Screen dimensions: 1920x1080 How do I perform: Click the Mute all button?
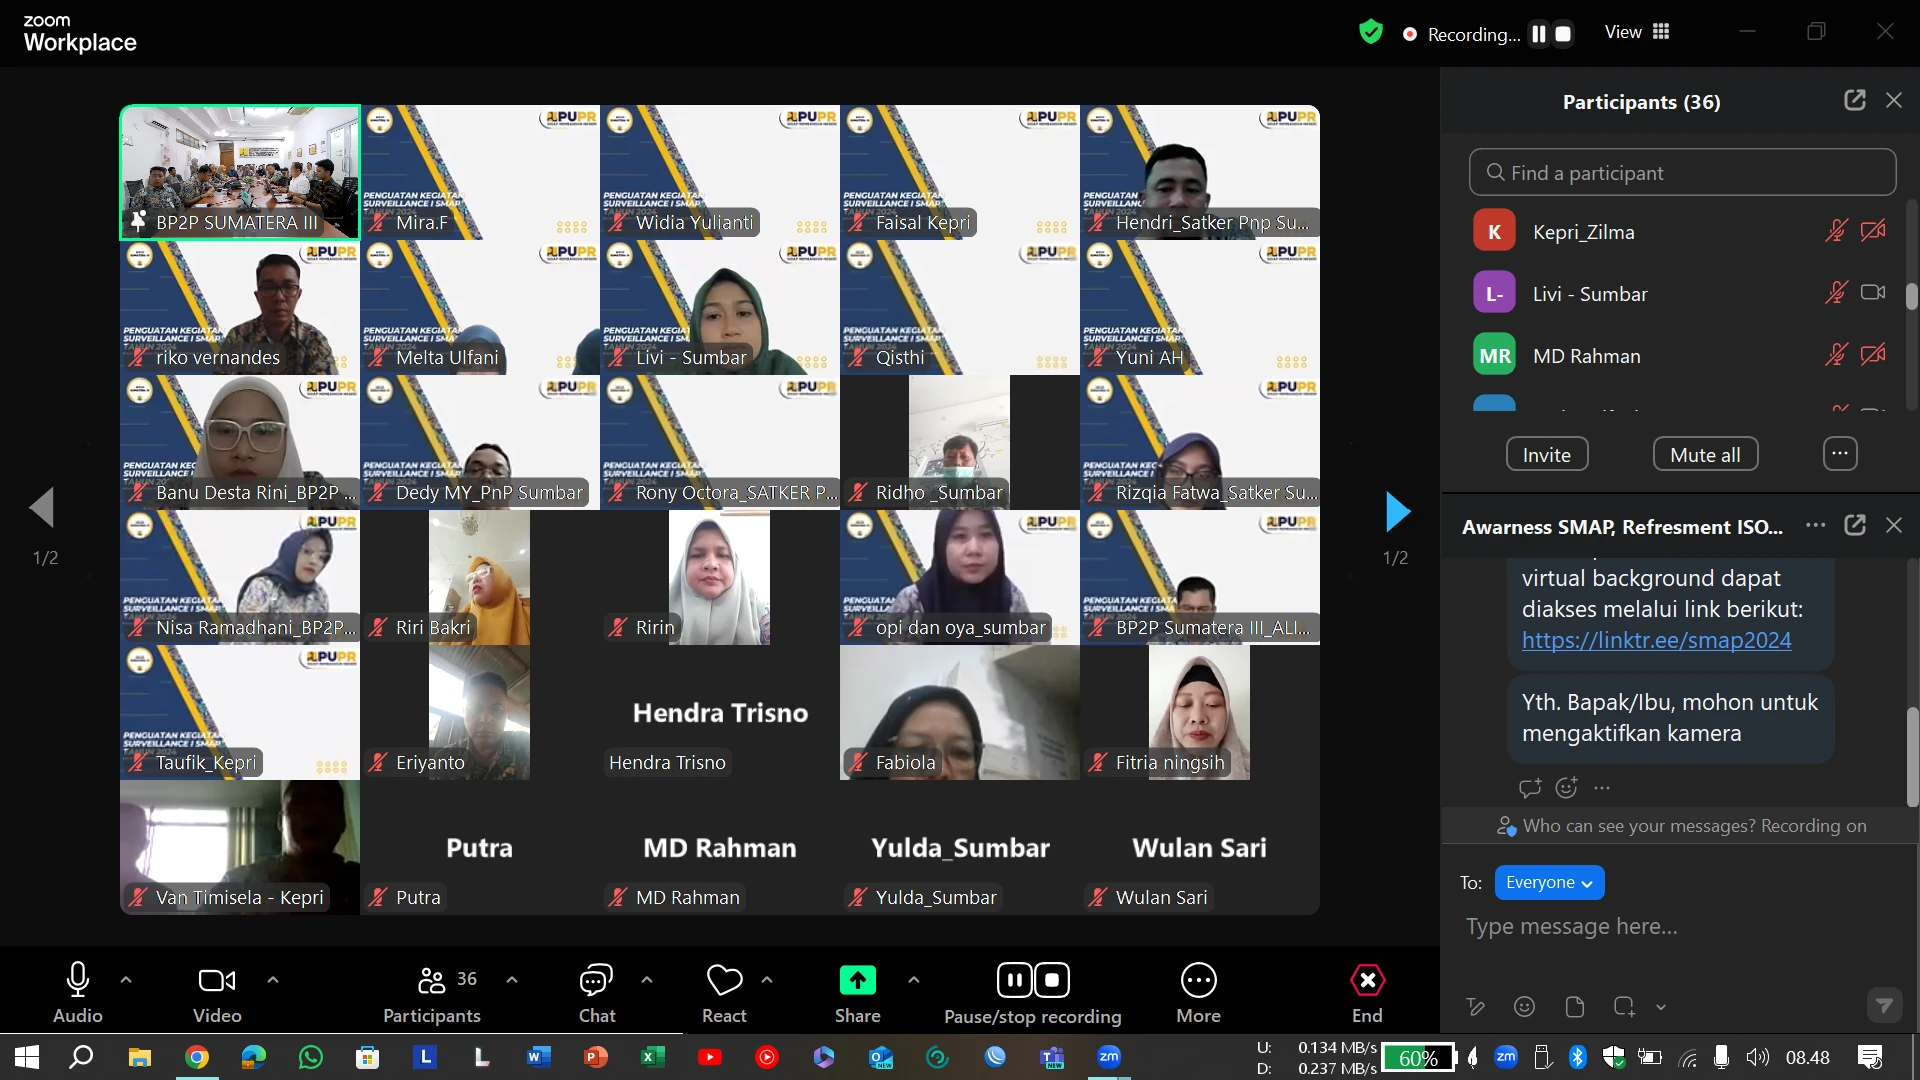point(1705,454)
